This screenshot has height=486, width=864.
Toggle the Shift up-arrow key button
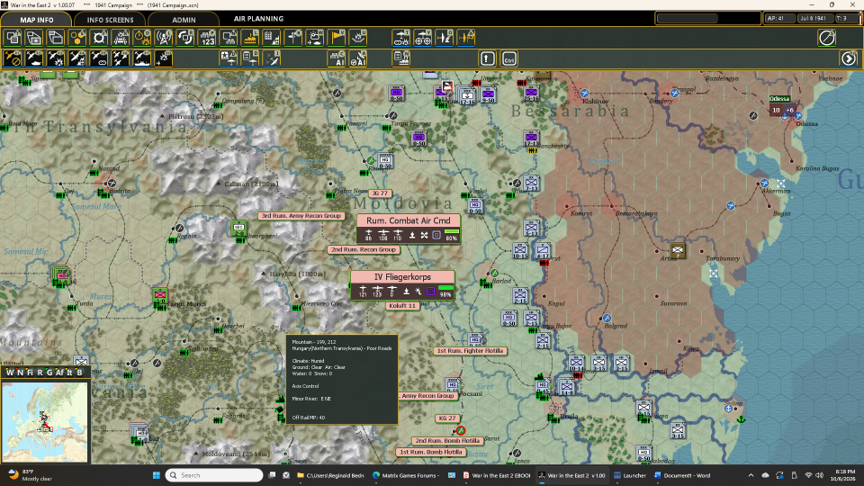[x=487, y=58]
